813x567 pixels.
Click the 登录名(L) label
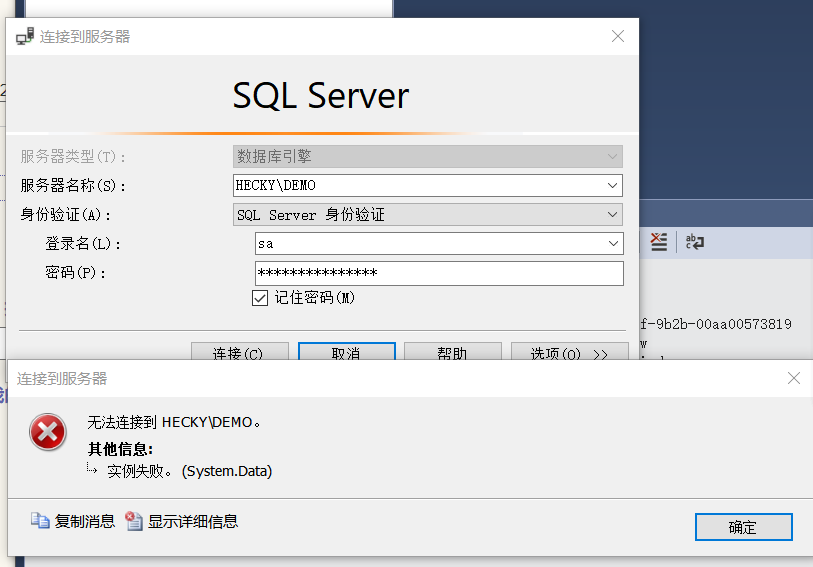[x=83, y=244]
